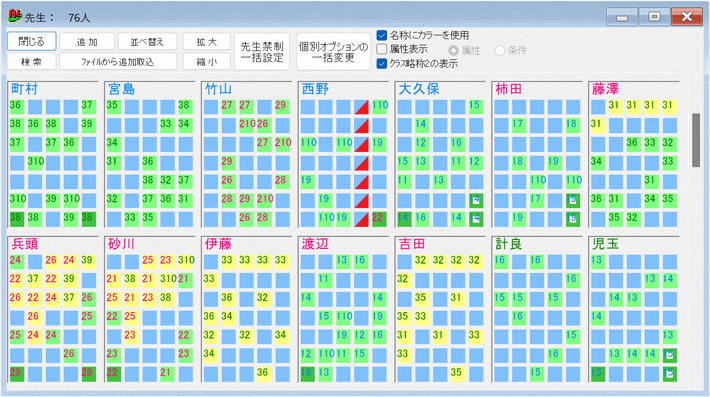Click the 拡大 button to zoom in
The image size is (710, 397).
click(x=207, y=42)
